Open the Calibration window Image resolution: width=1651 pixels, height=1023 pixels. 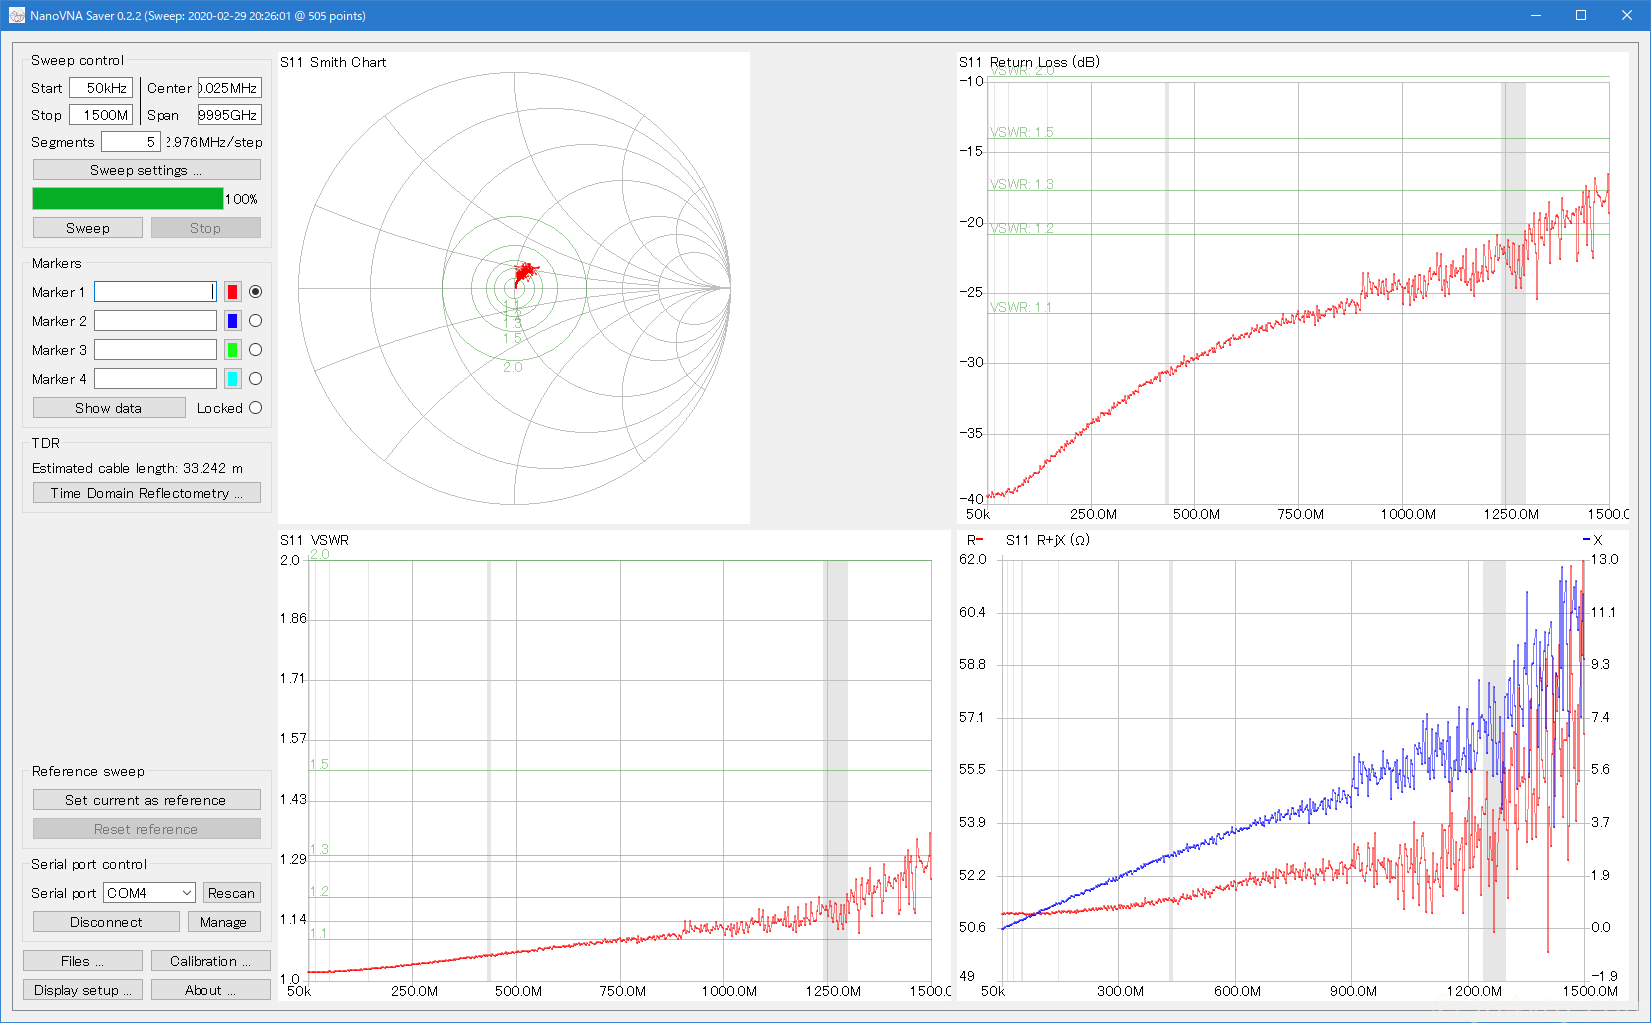[x=211, y=961]
